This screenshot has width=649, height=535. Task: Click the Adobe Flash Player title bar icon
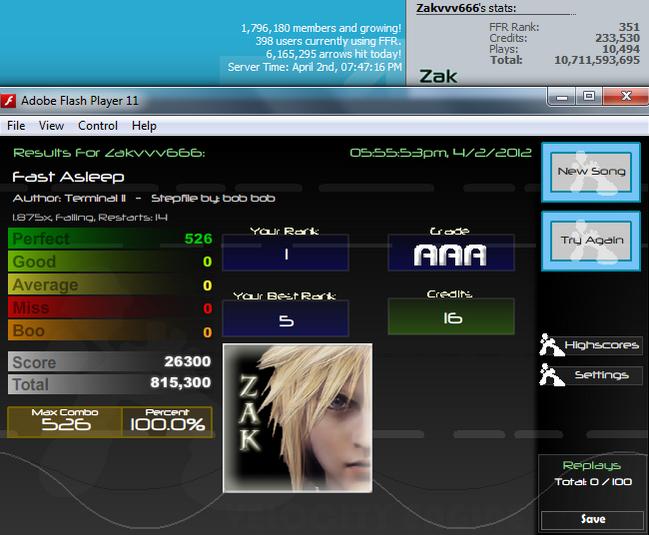click(8, 101)
